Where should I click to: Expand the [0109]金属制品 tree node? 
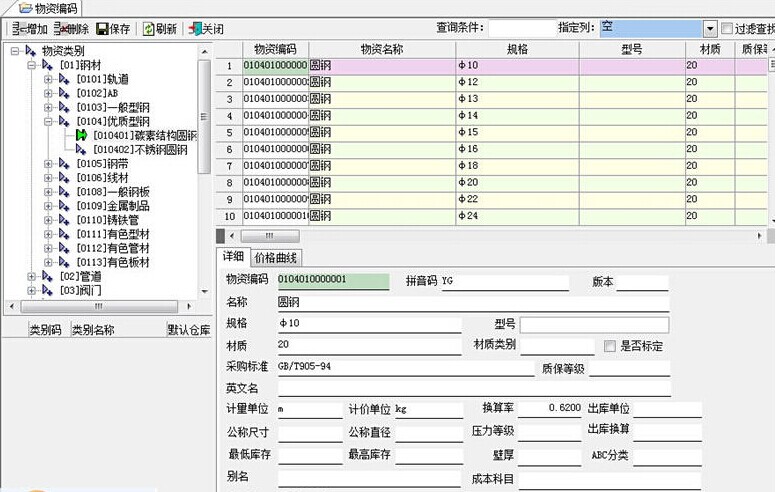[48, 206]
